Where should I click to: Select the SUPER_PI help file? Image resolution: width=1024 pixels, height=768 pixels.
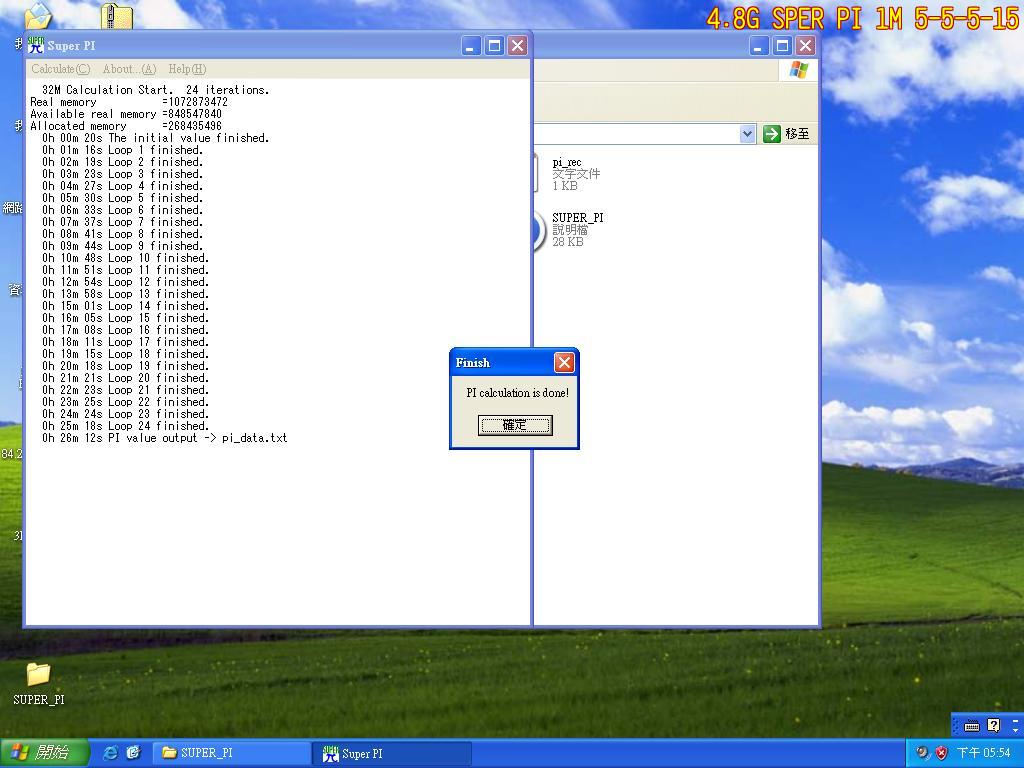point(577,229)
